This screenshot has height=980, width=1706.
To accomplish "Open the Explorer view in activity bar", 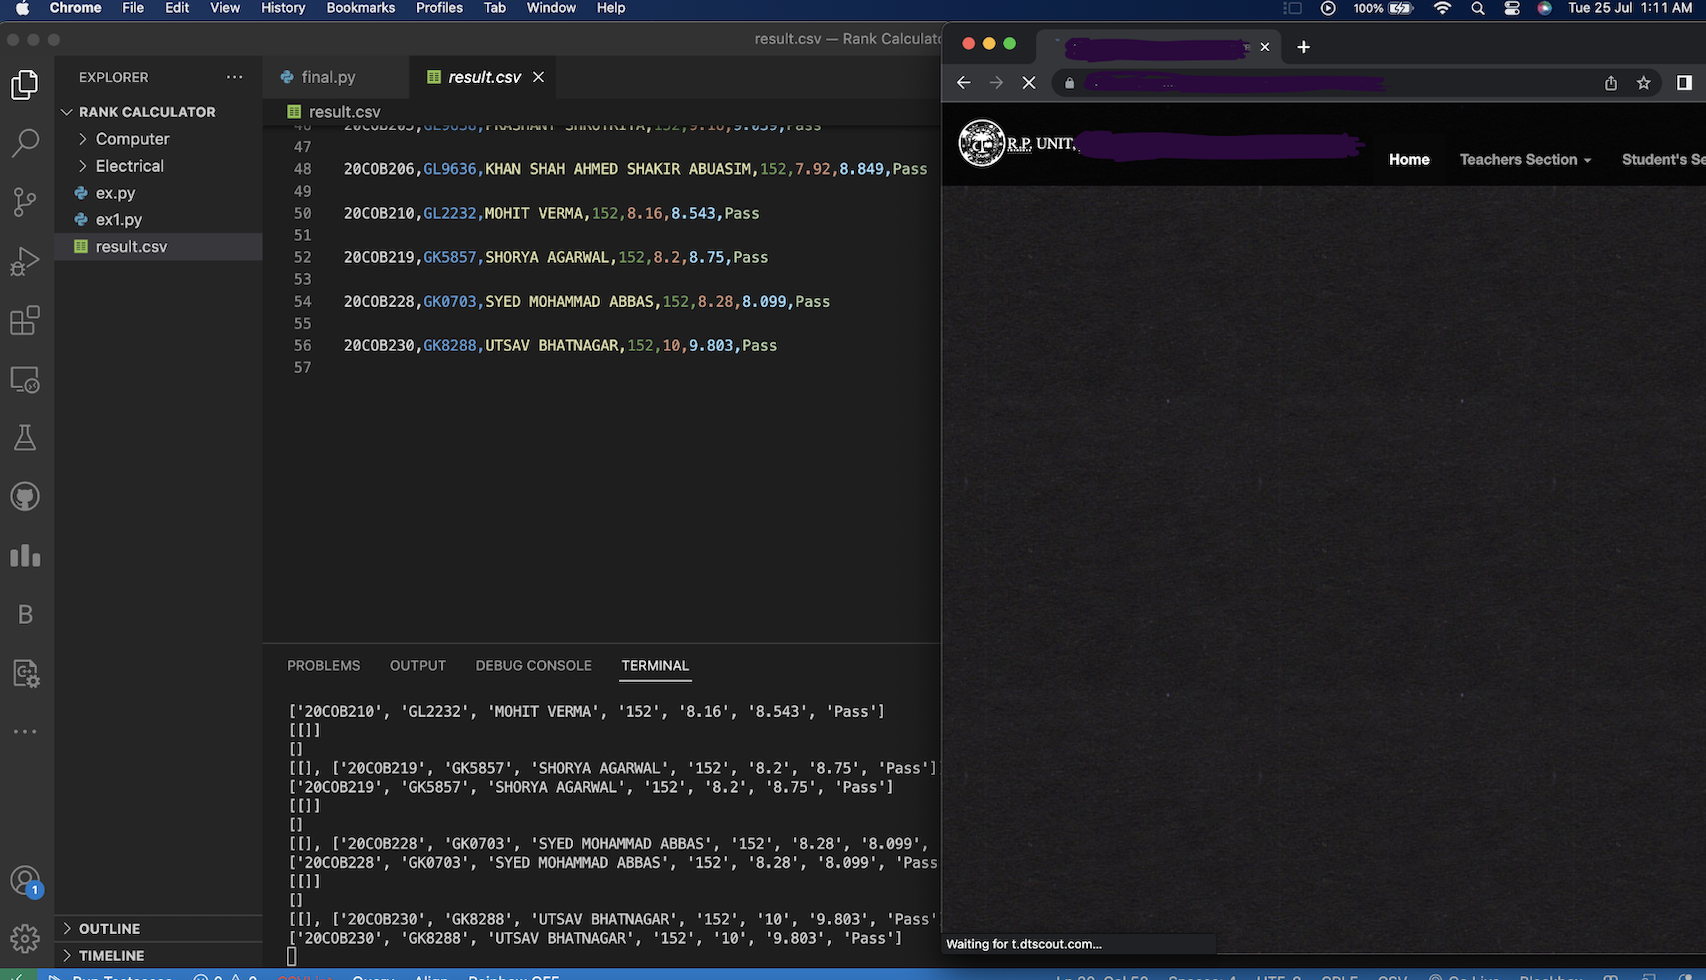I will (25, 85).
